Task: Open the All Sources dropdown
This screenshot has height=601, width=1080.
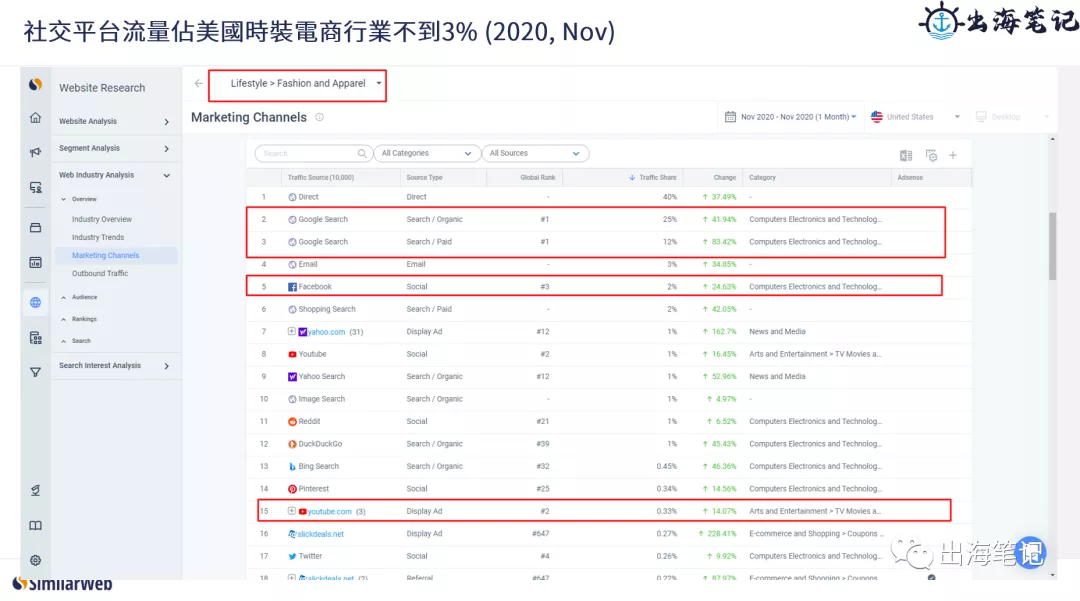Action: pos(535,154)
